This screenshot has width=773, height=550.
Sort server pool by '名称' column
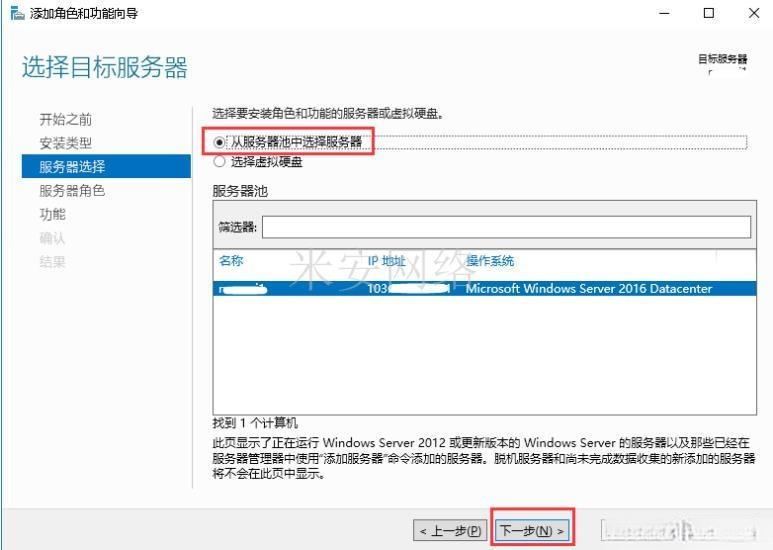[x=231, y=261]
